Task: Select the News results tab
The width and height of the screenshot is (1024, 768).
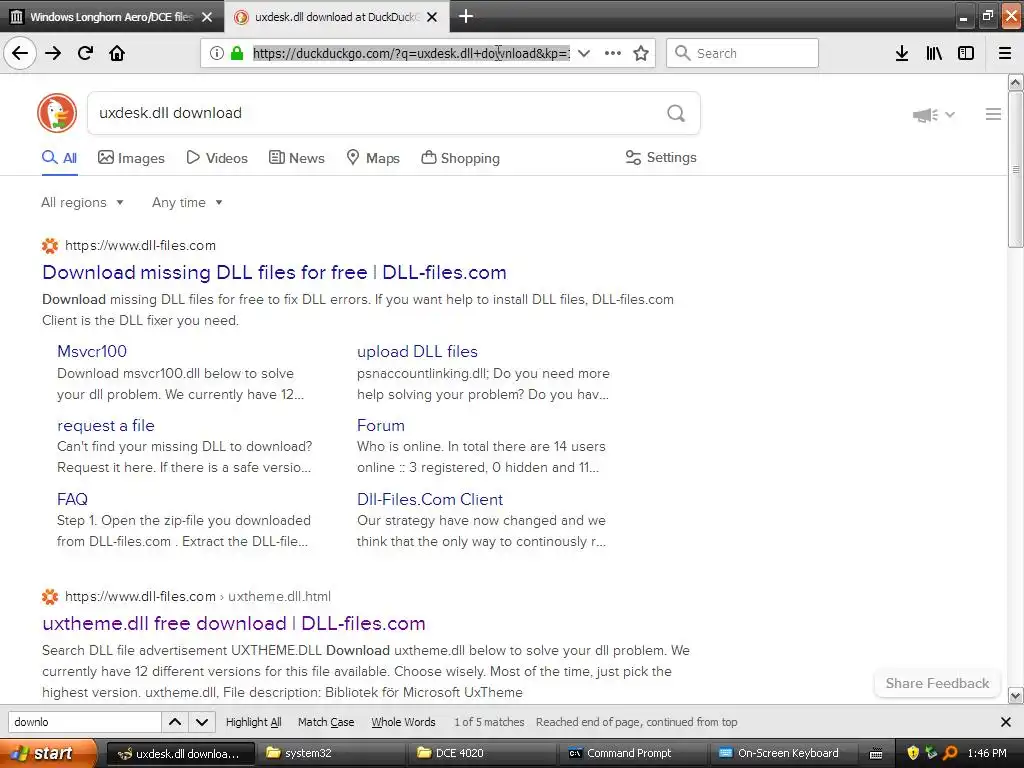Action: [x=296, y=158]
